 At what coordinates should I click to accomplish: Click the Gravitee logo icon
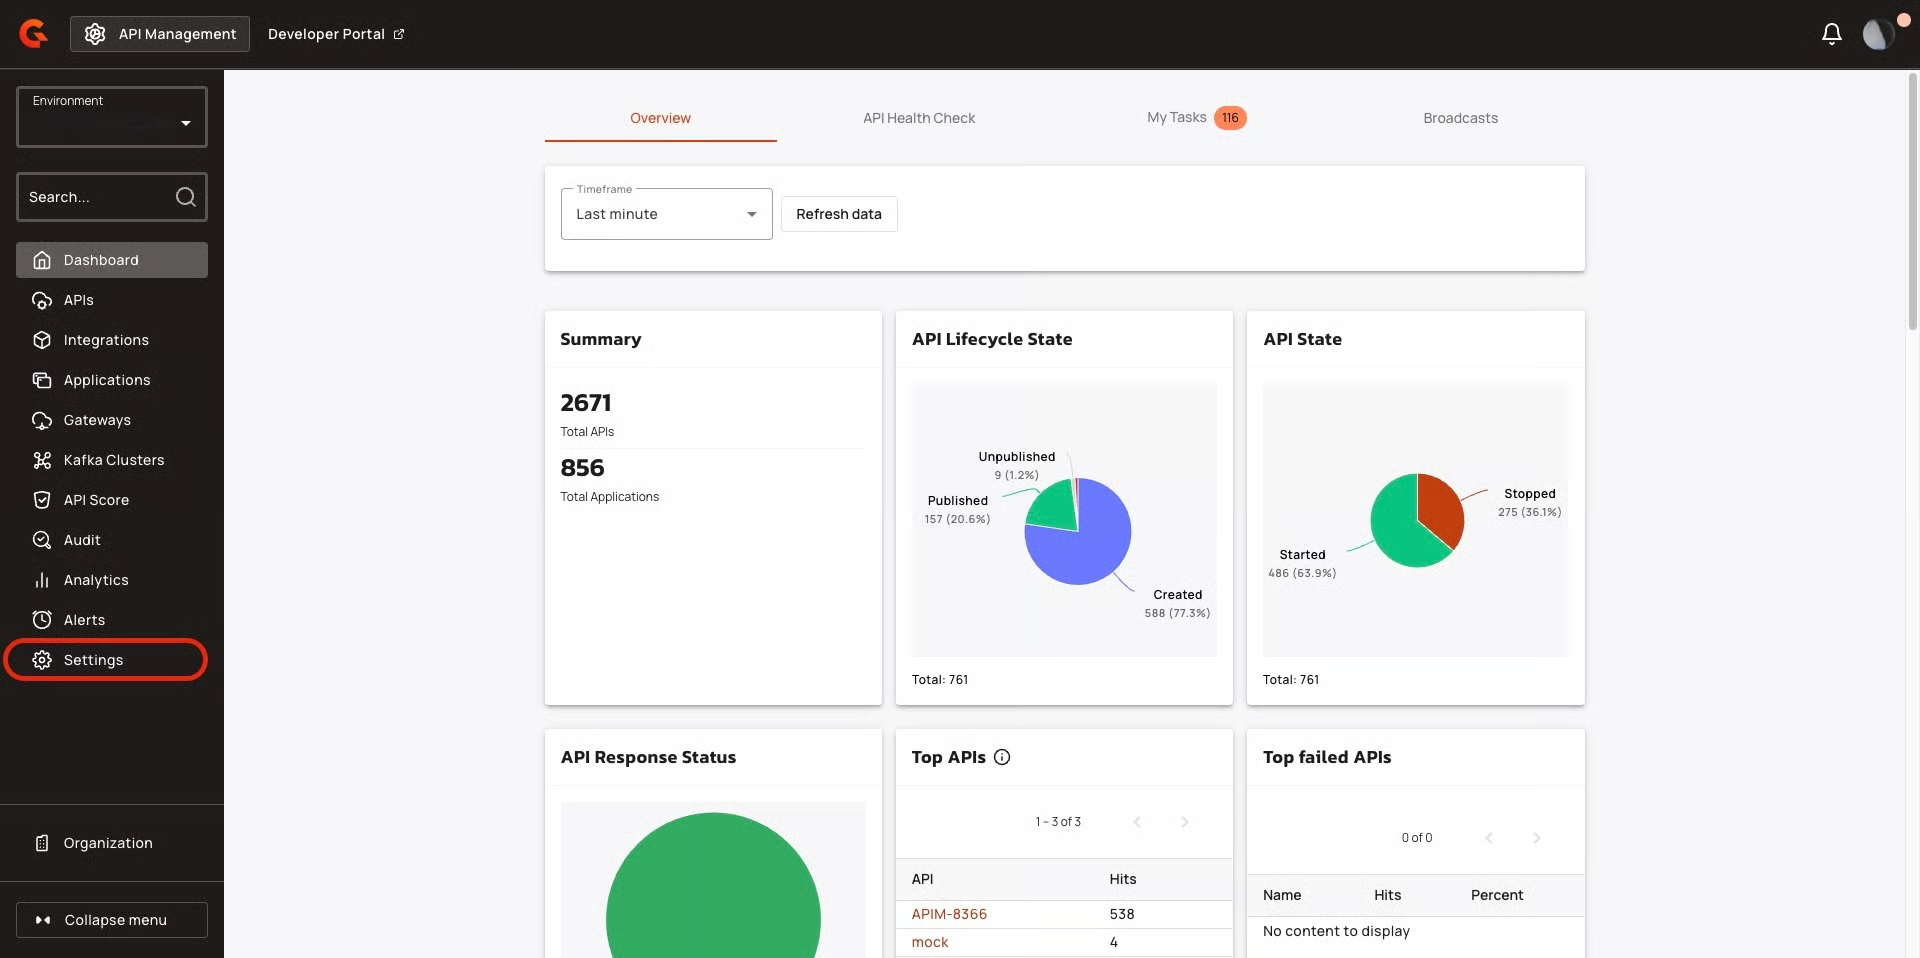tap(33, 34)
